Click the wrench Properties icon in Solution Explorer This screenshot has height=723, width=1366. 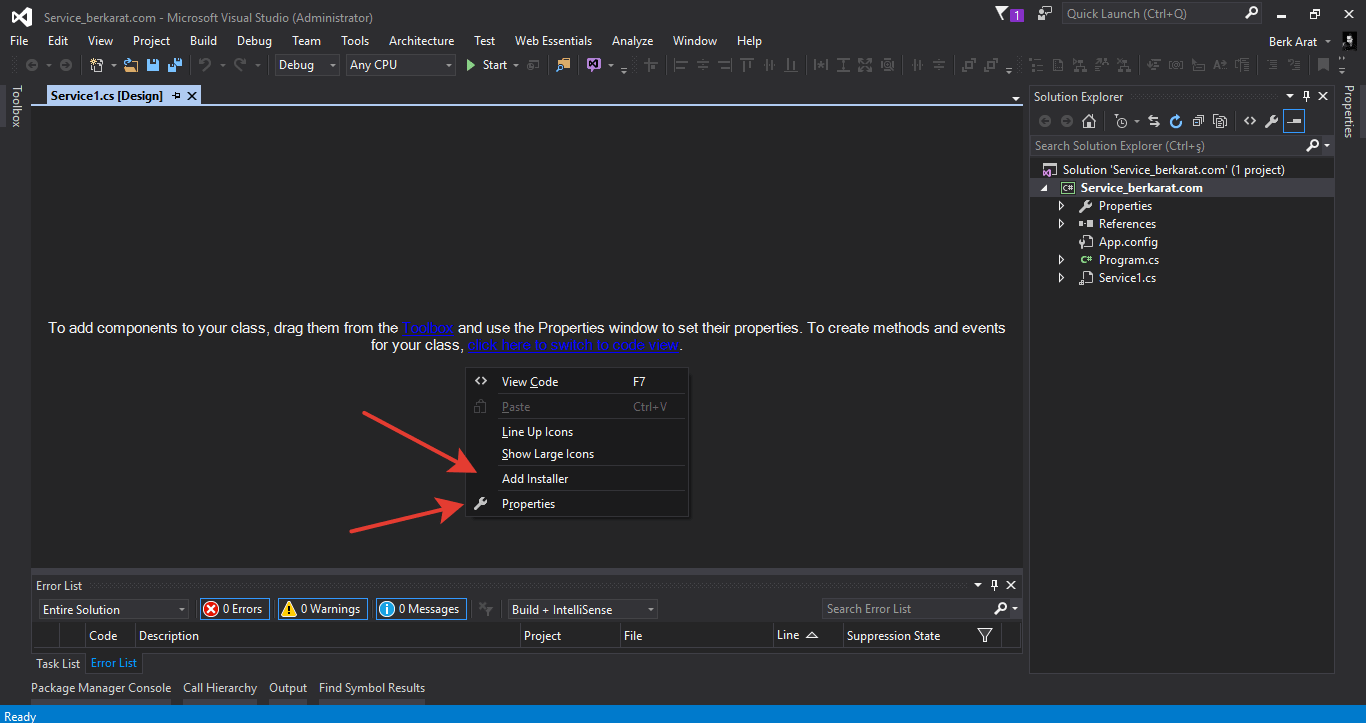pos(1272,121)
